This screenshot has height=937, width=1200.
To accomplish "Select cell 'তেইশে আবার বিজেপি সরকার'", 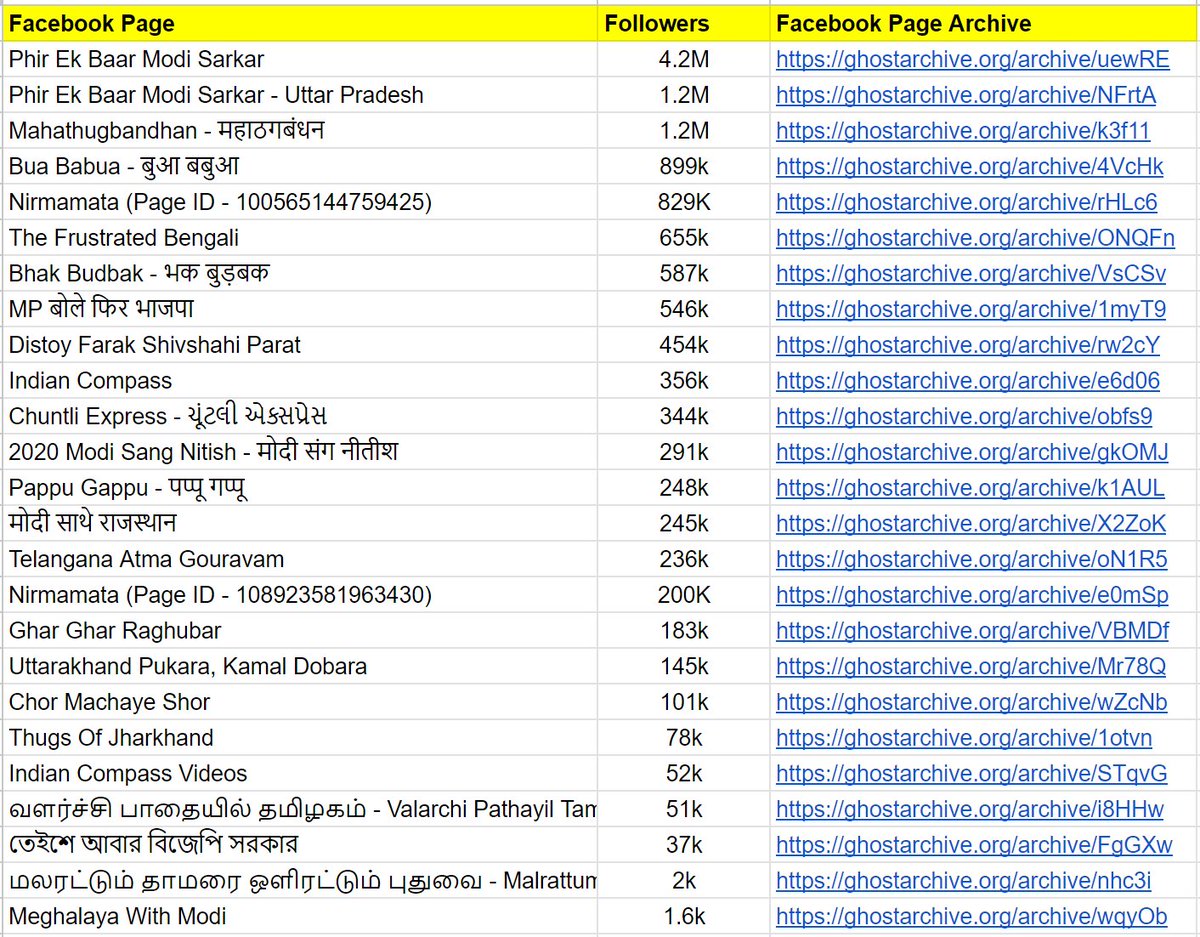I will coord(299,845).
